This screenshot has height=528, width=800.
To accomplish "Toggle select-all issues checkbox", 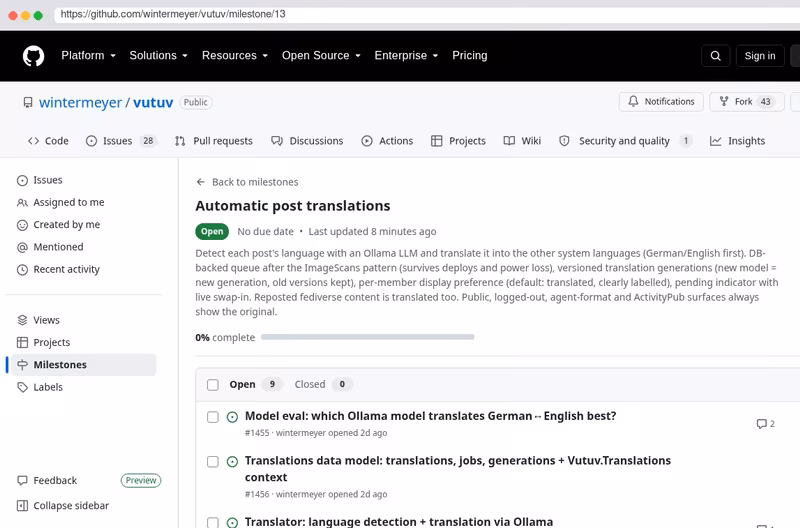I will pos(213,385).
